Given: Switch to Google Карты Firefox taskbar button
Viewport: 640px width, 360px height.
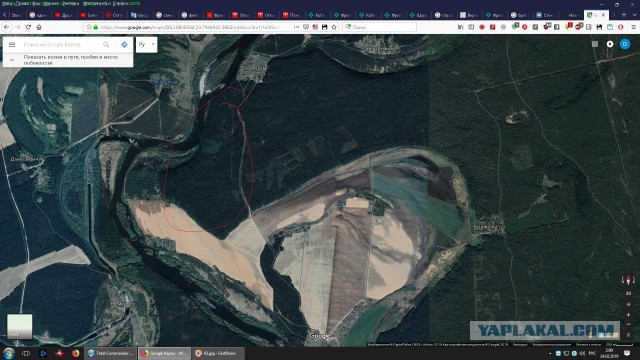Looking at the screenshot, I should coord(164,353).
